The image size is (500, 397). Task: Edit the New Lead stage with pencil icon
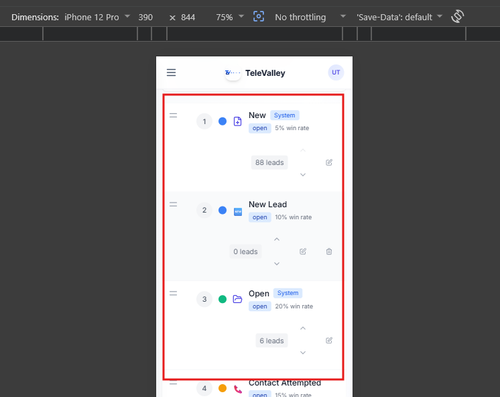(x=303, y=251)
